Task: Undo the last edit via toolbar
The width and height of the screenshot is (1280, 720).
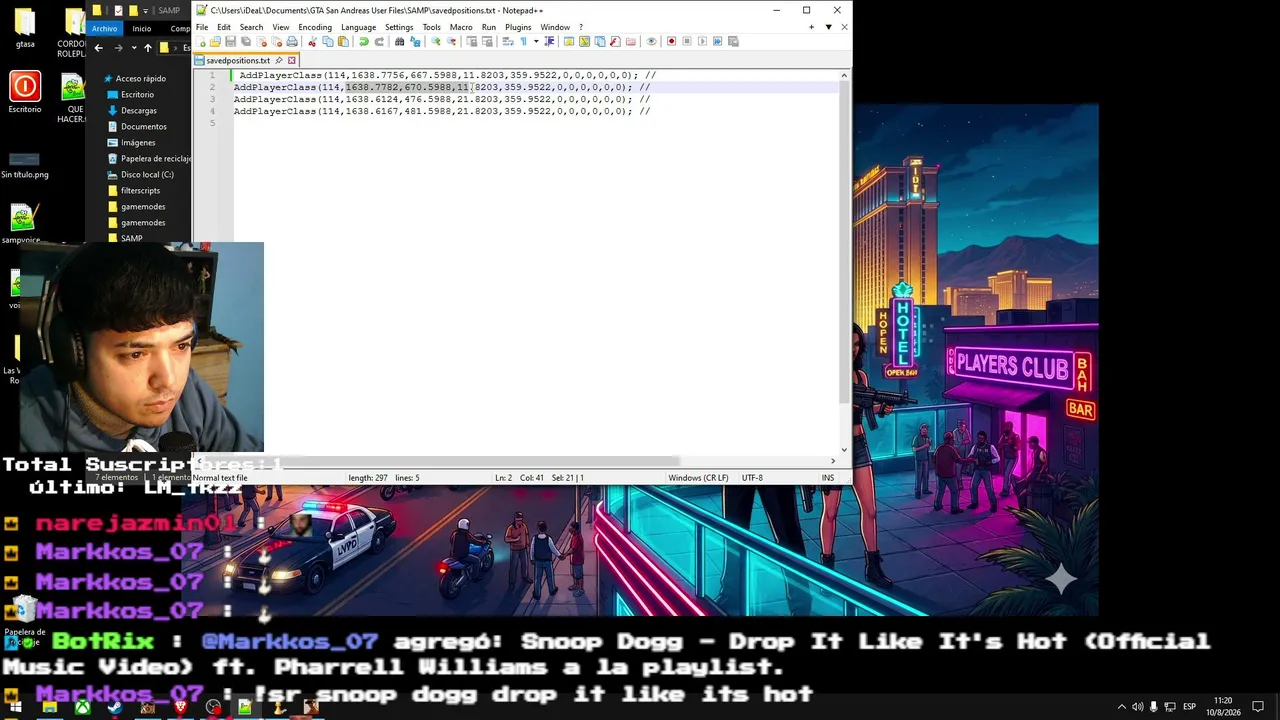Action: tap(364, 42)
